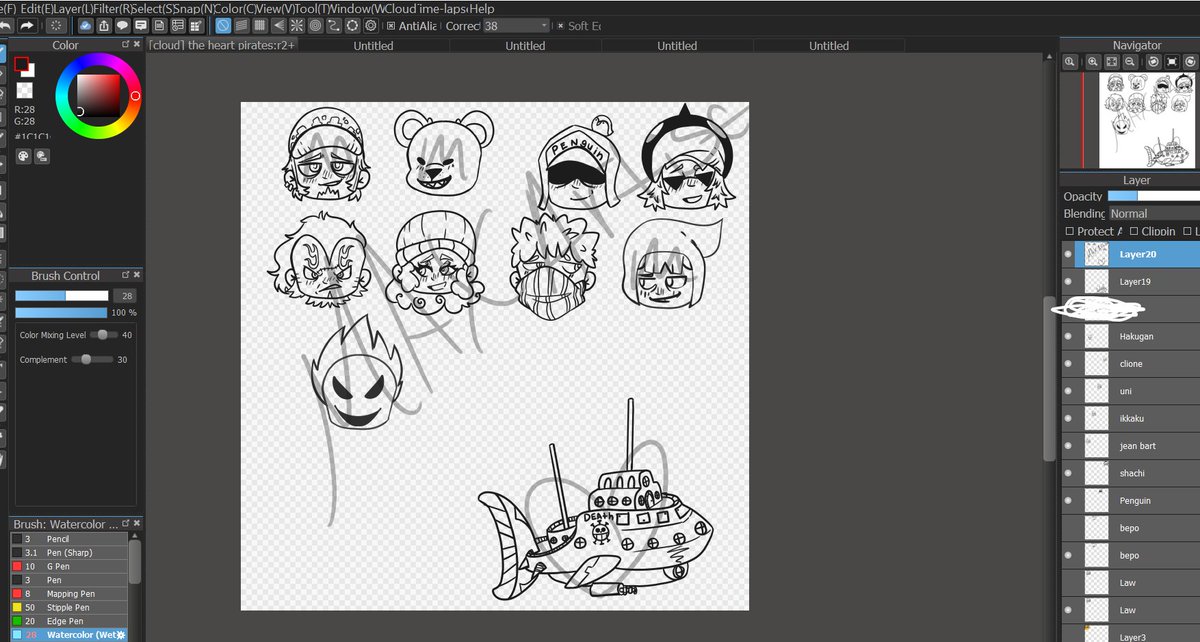
Task: Click the Color Mixing Level slider
Action: pos(104,335)
